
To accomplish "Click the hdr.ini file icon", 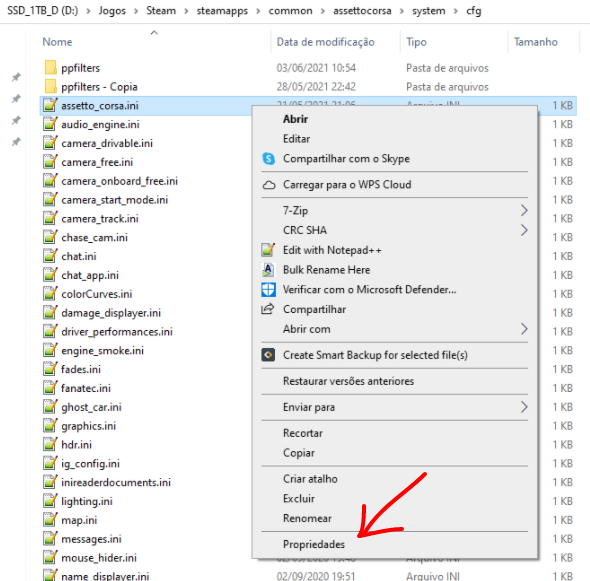I will pos(50,444).
